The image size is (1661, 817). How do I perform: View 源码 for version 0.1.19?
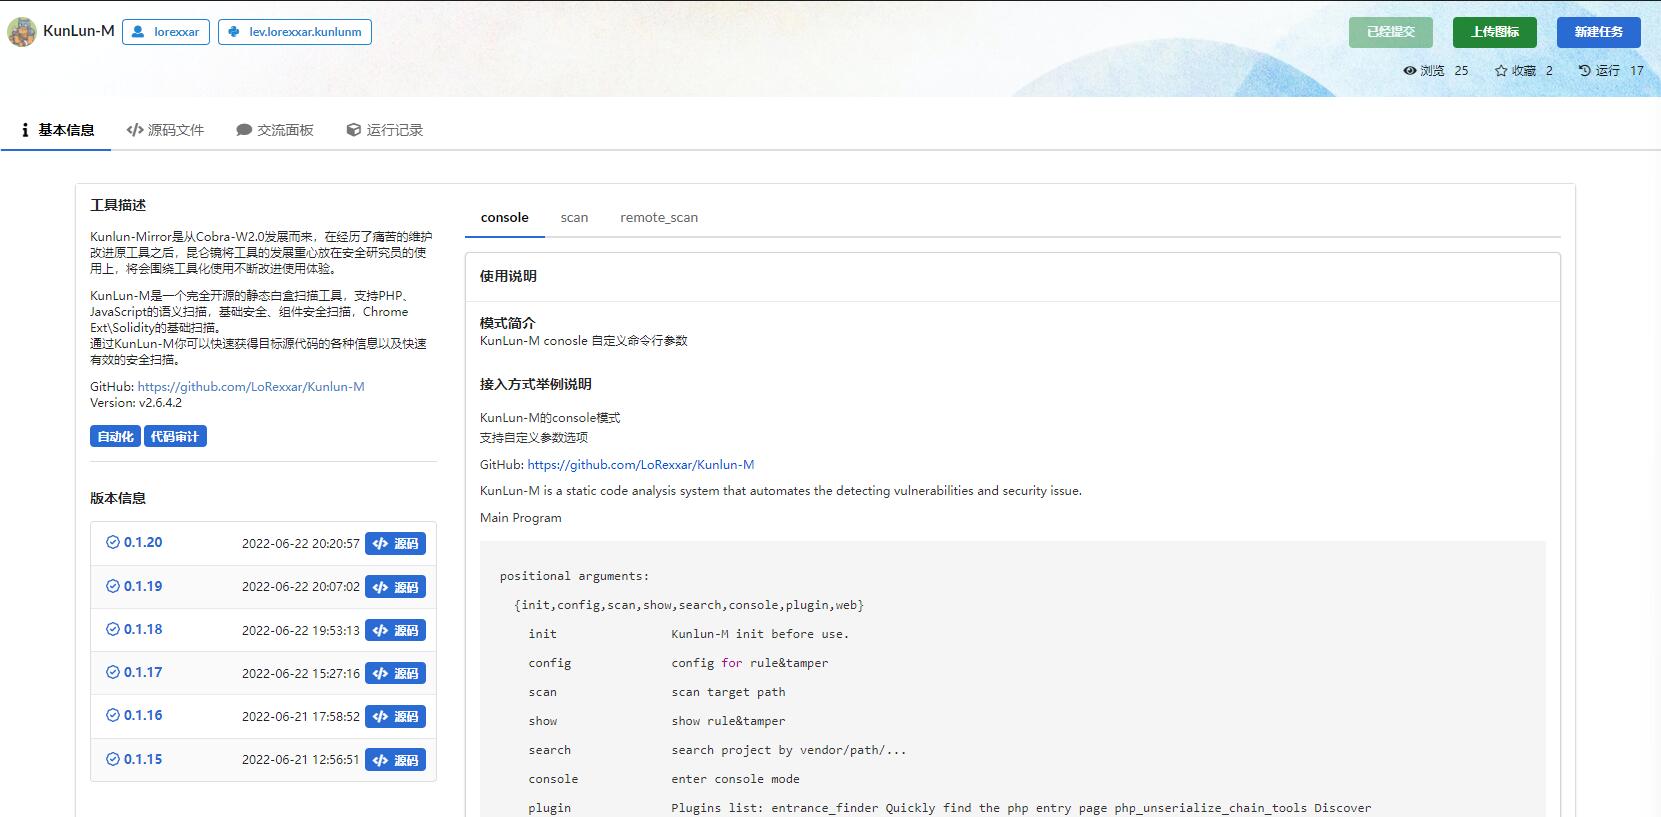click(395, 587)
